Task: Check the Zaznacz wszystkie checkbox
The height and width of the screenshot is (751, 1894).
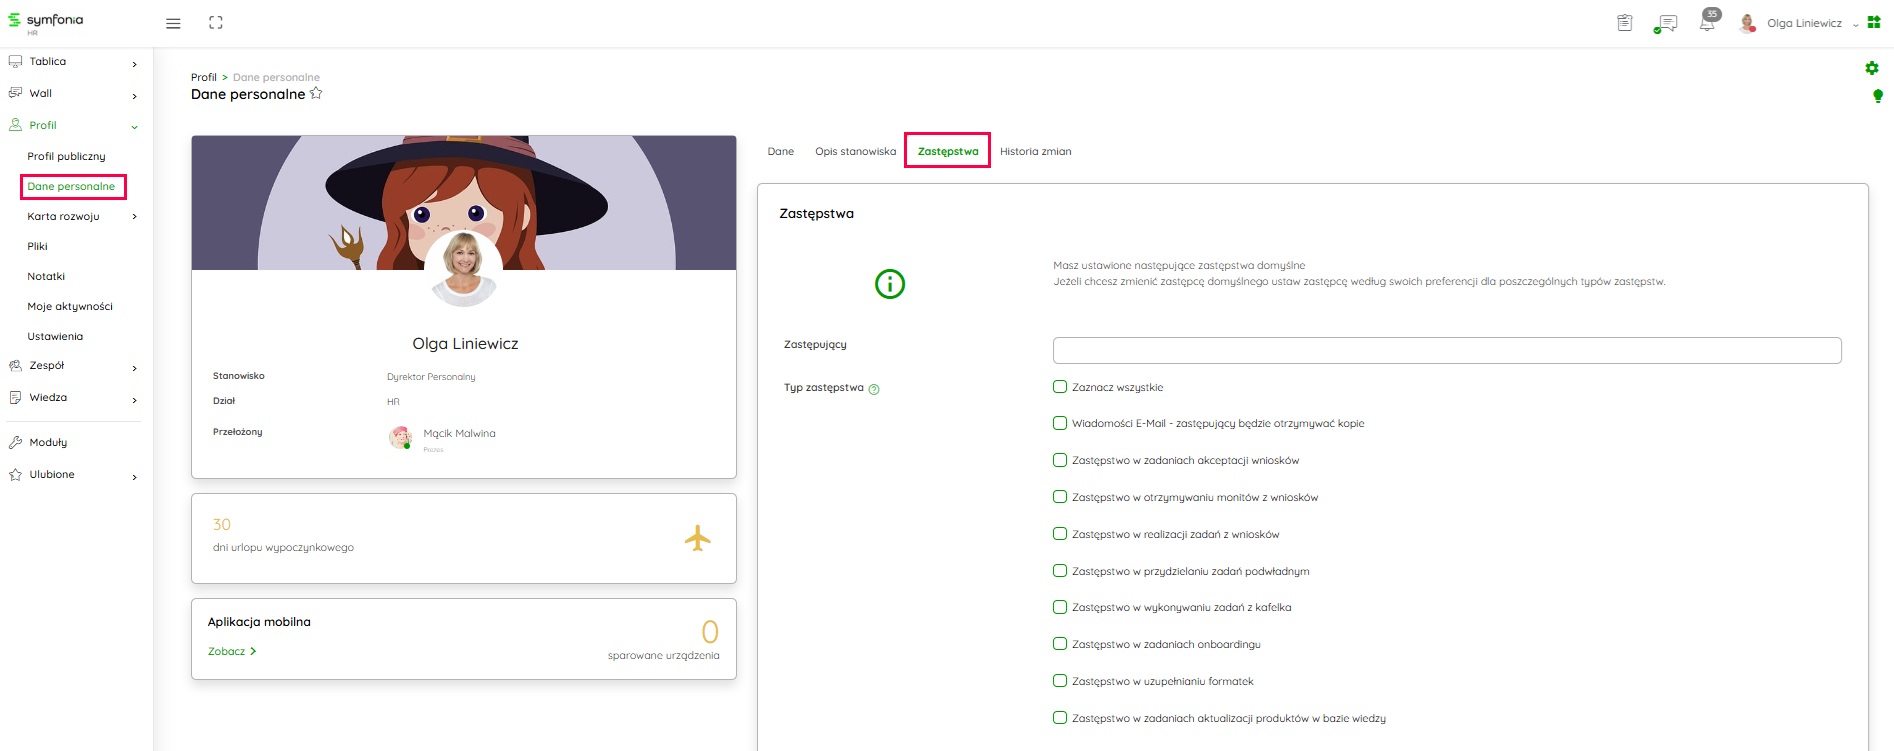Action: [1060, 387]
